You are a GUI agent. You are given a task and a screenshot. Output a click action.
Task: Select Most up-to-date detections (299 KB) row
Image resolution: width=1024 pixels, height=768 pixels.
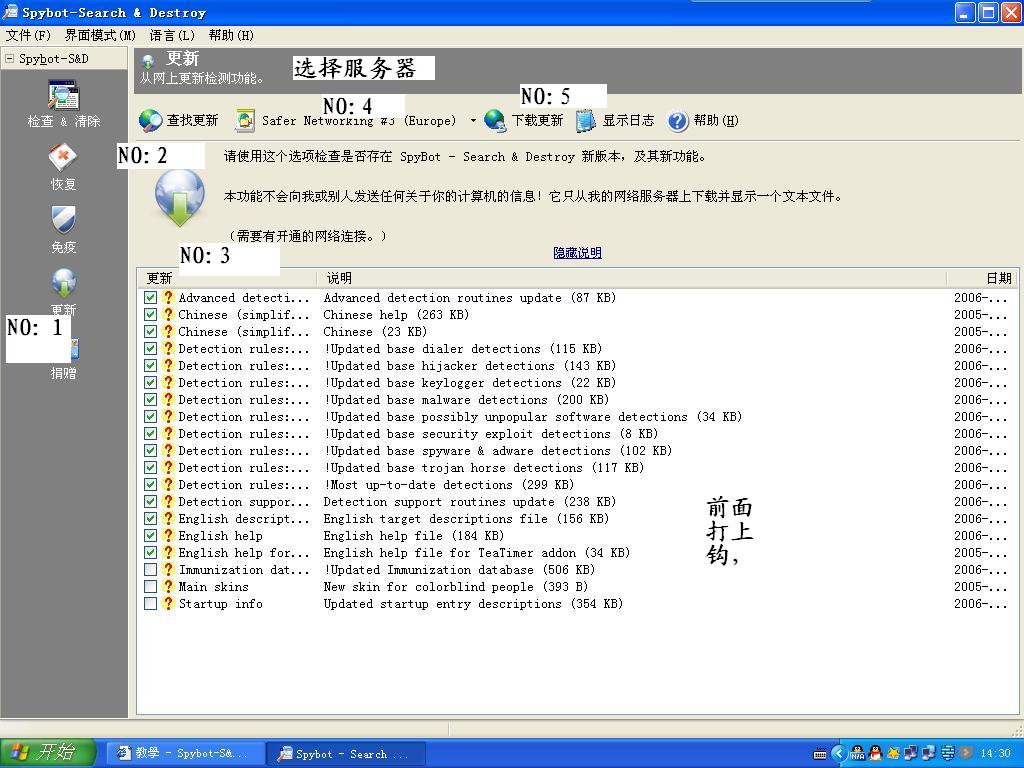[x=575, y=485]
